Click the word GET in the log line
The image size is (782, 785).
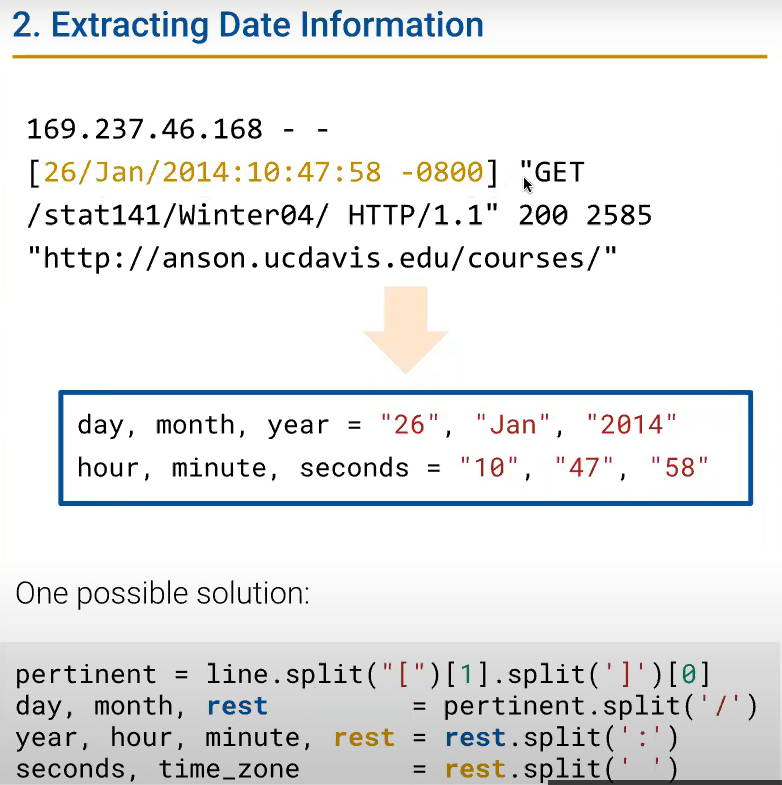(x=559, y=173)
